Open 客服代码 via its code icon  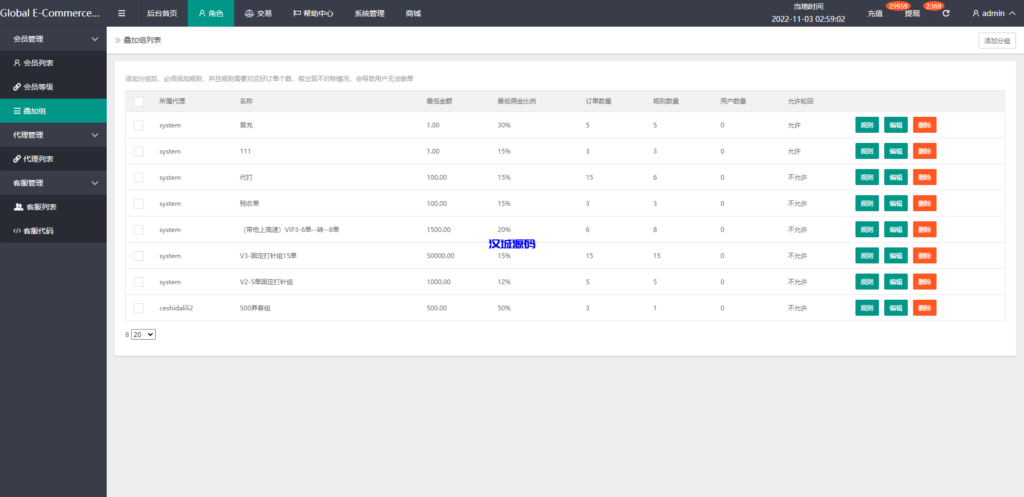pos(17,231)
